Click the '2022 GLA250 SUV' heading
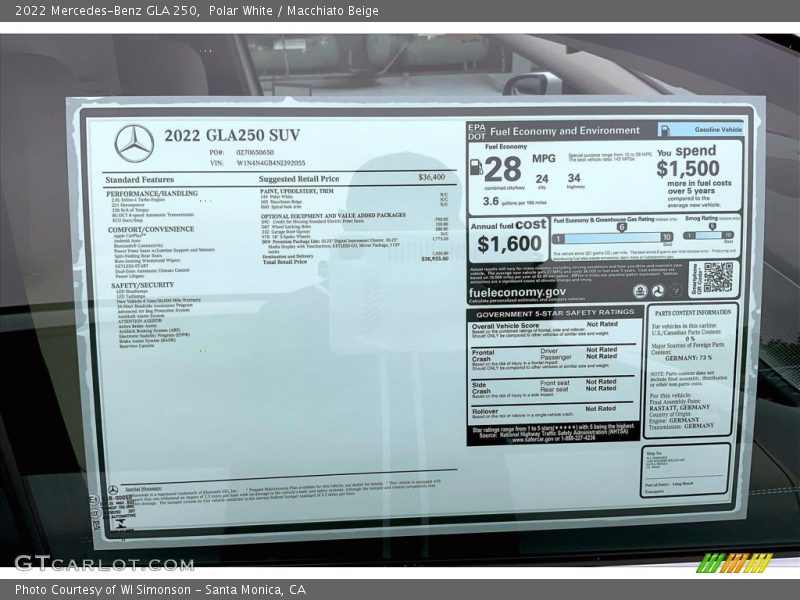The width and height of the screenshot is (800, 600). (x=232, y=135)
